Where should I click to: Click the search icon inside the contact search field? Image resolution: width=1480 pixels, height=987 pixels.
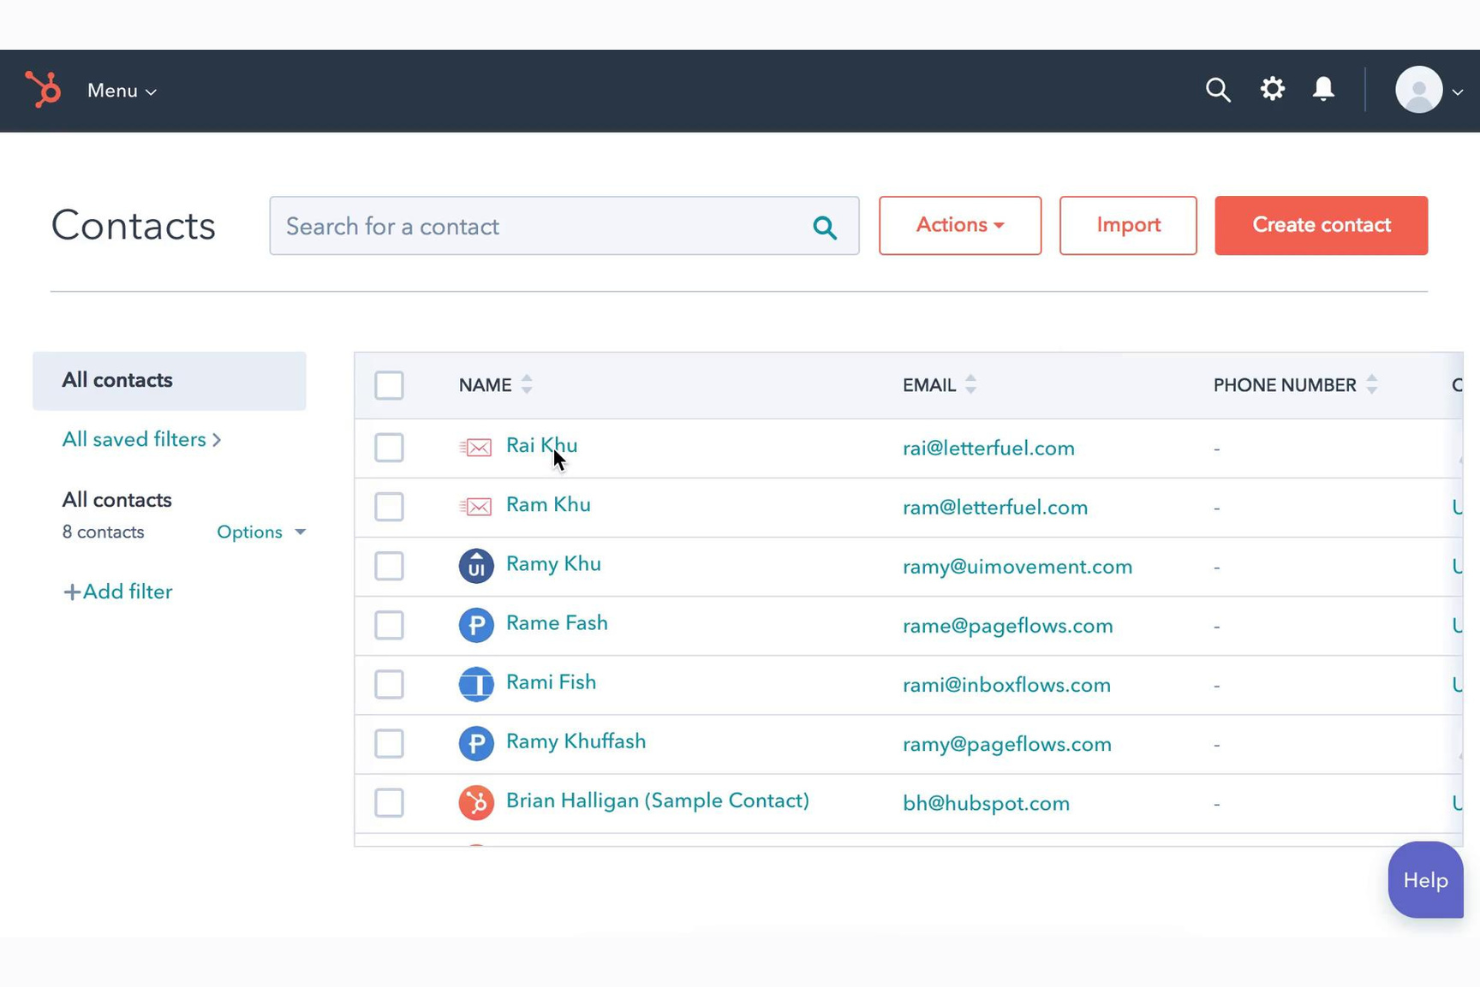click(825, 227)
